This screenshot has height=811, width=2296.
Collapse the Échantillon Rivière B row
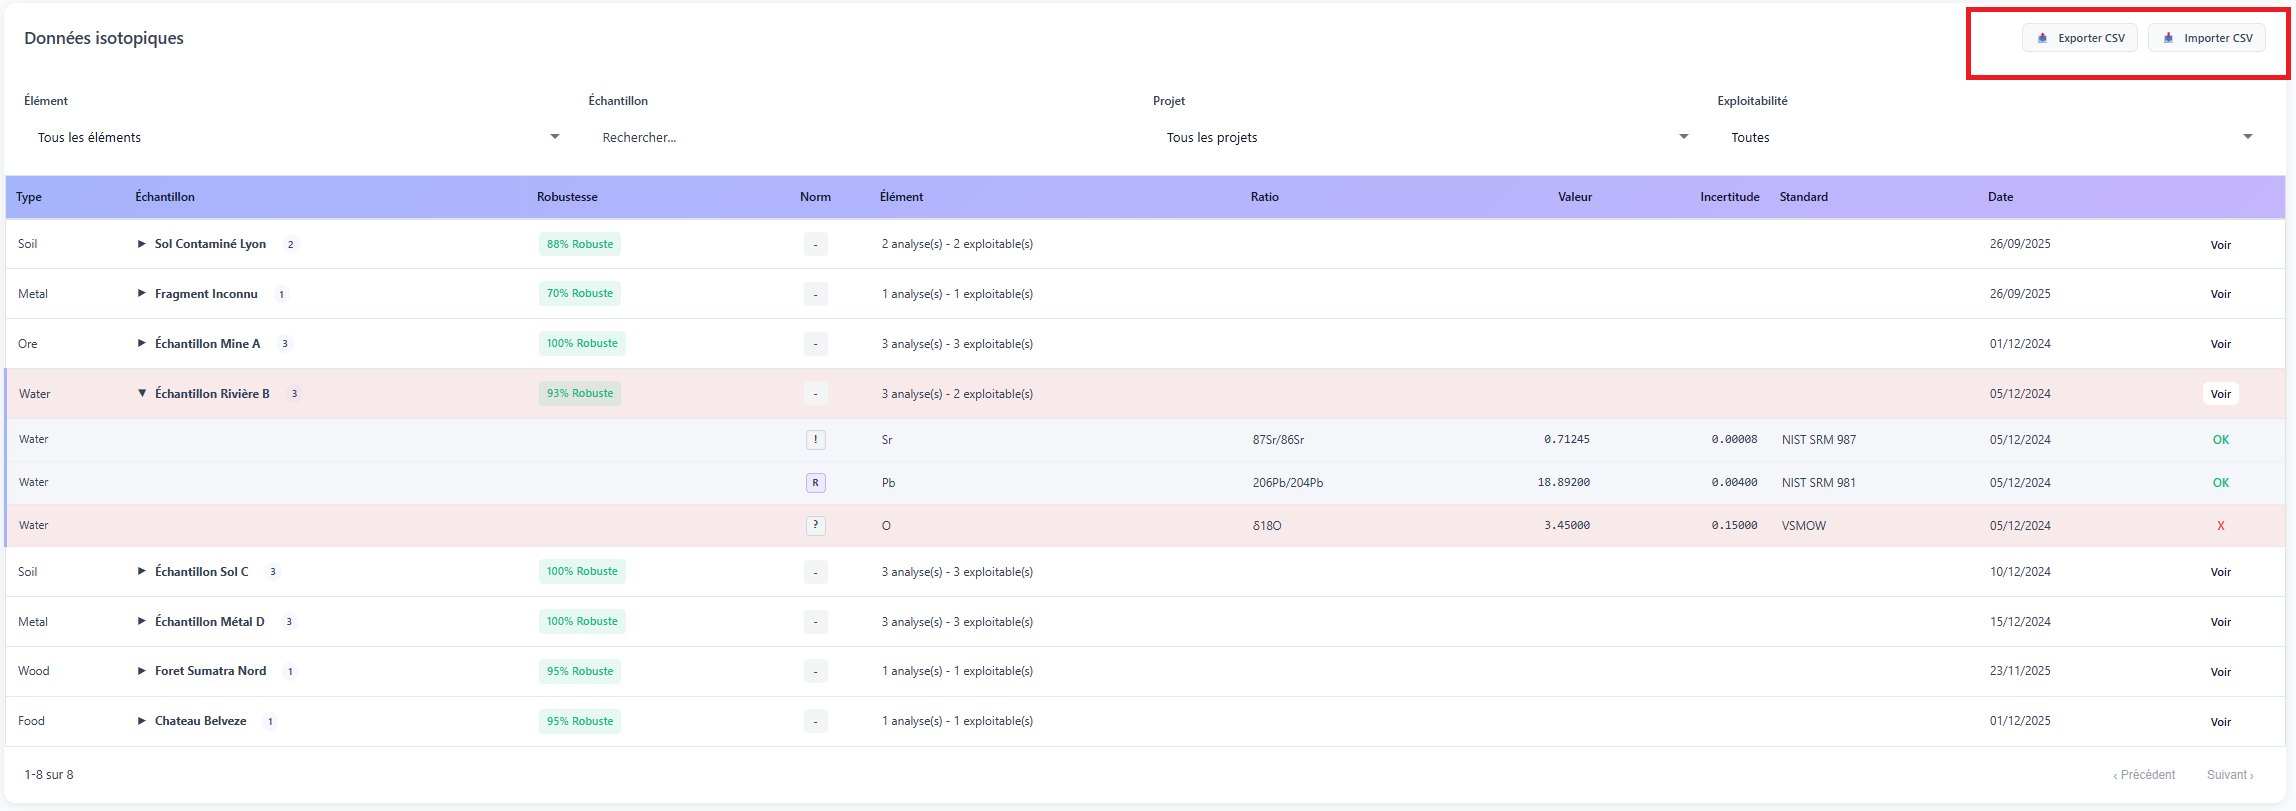click(x=142, y=394)
